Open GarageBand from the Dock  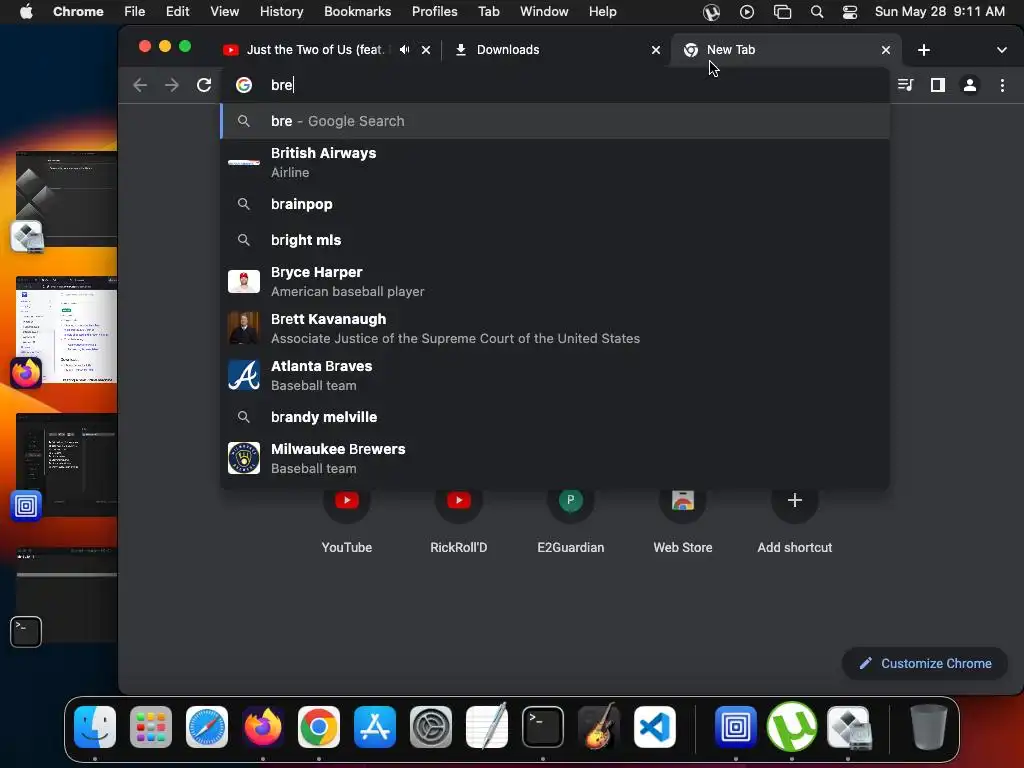(x=598, y=727)
